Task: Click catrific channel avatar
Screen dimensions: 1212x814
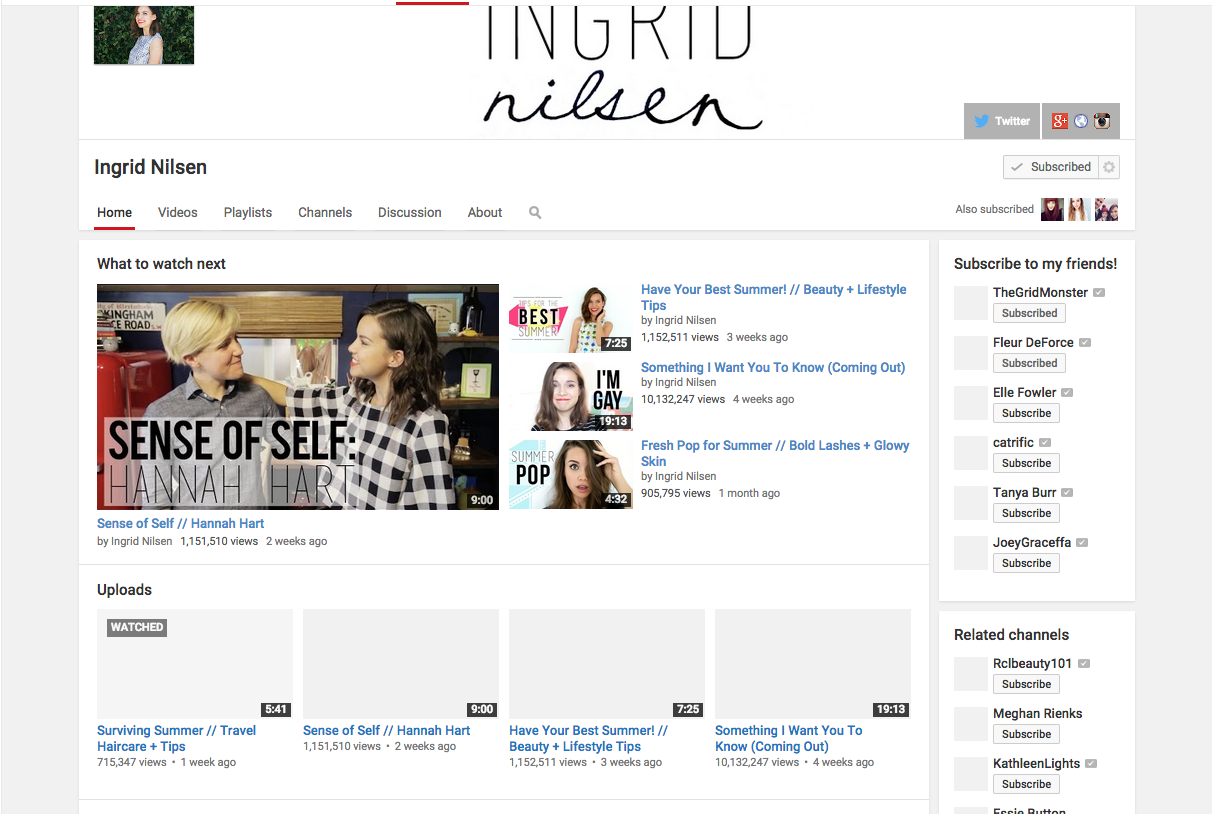Action: [971, 453]
